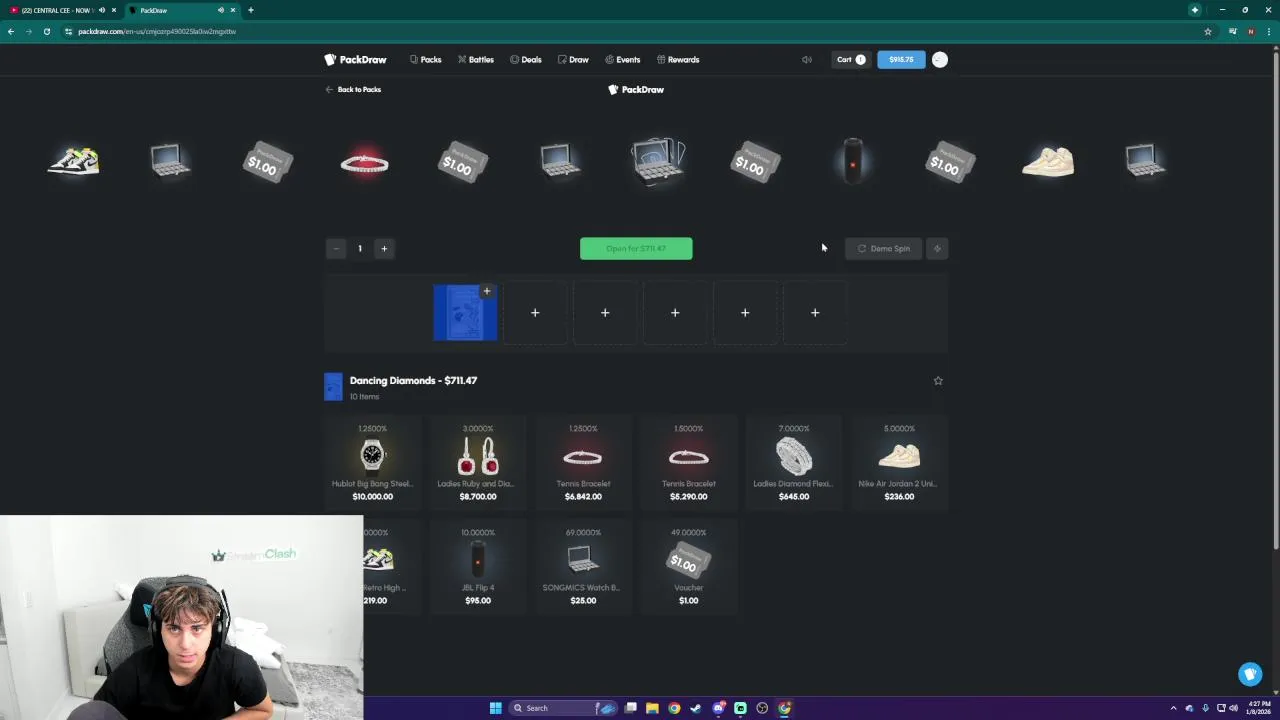Show hidden system tray icons

click(x=1175, y=708)
